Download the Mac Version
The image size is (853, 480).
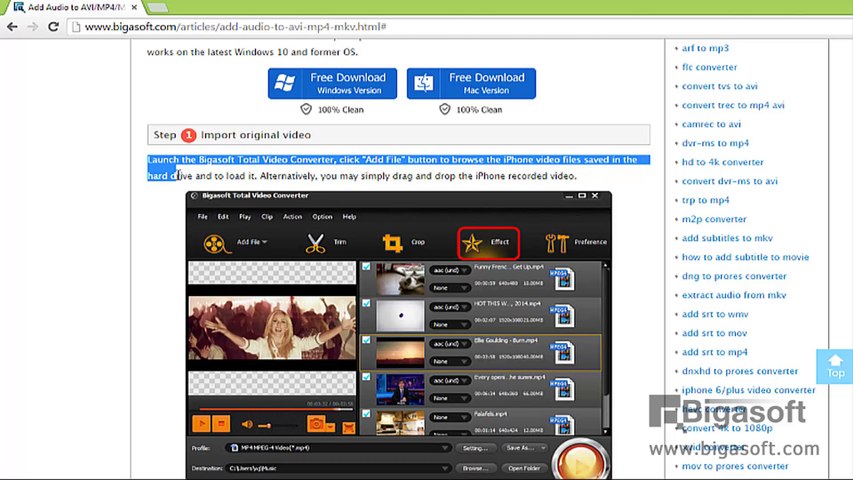[x=471, y=83]
